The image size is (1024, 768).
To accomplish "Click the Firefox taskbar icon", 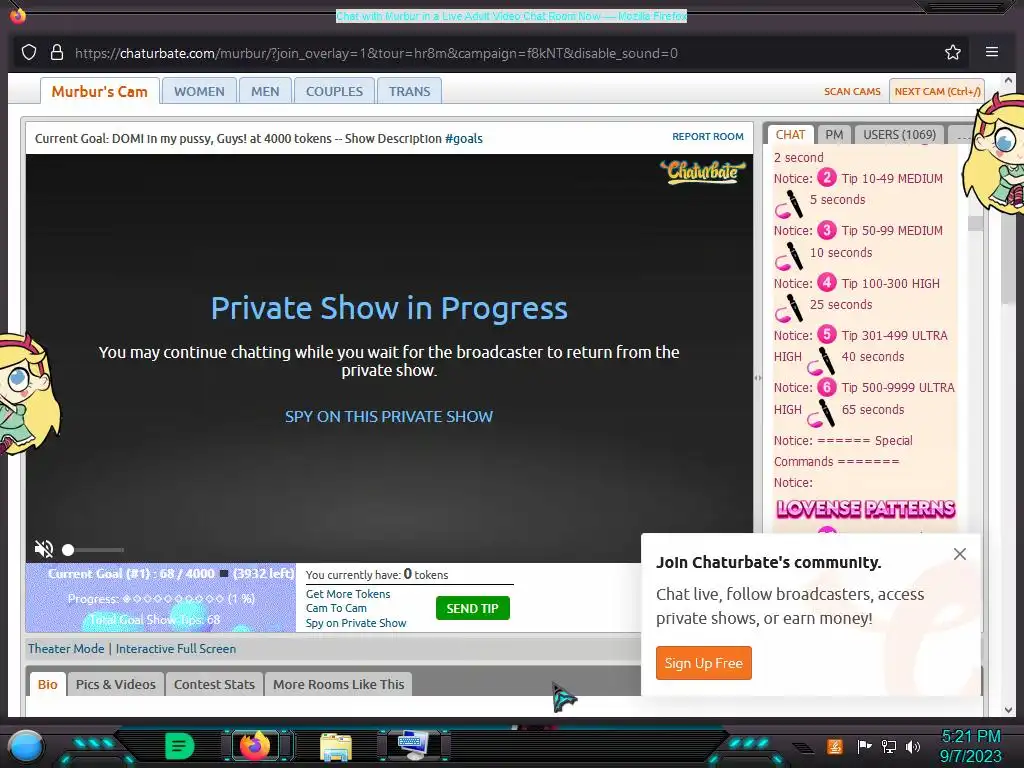I will point(255,746).
